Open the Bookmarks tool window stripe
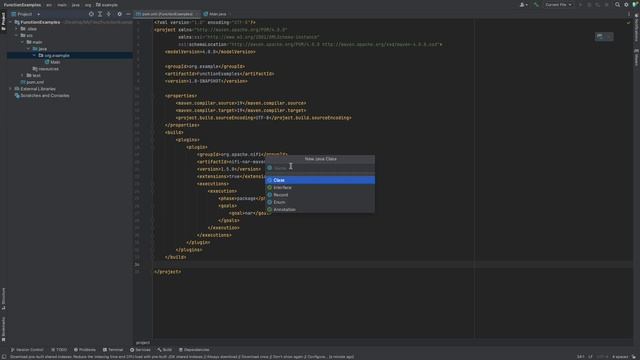The image size is (640, 360). coord(3,329)
